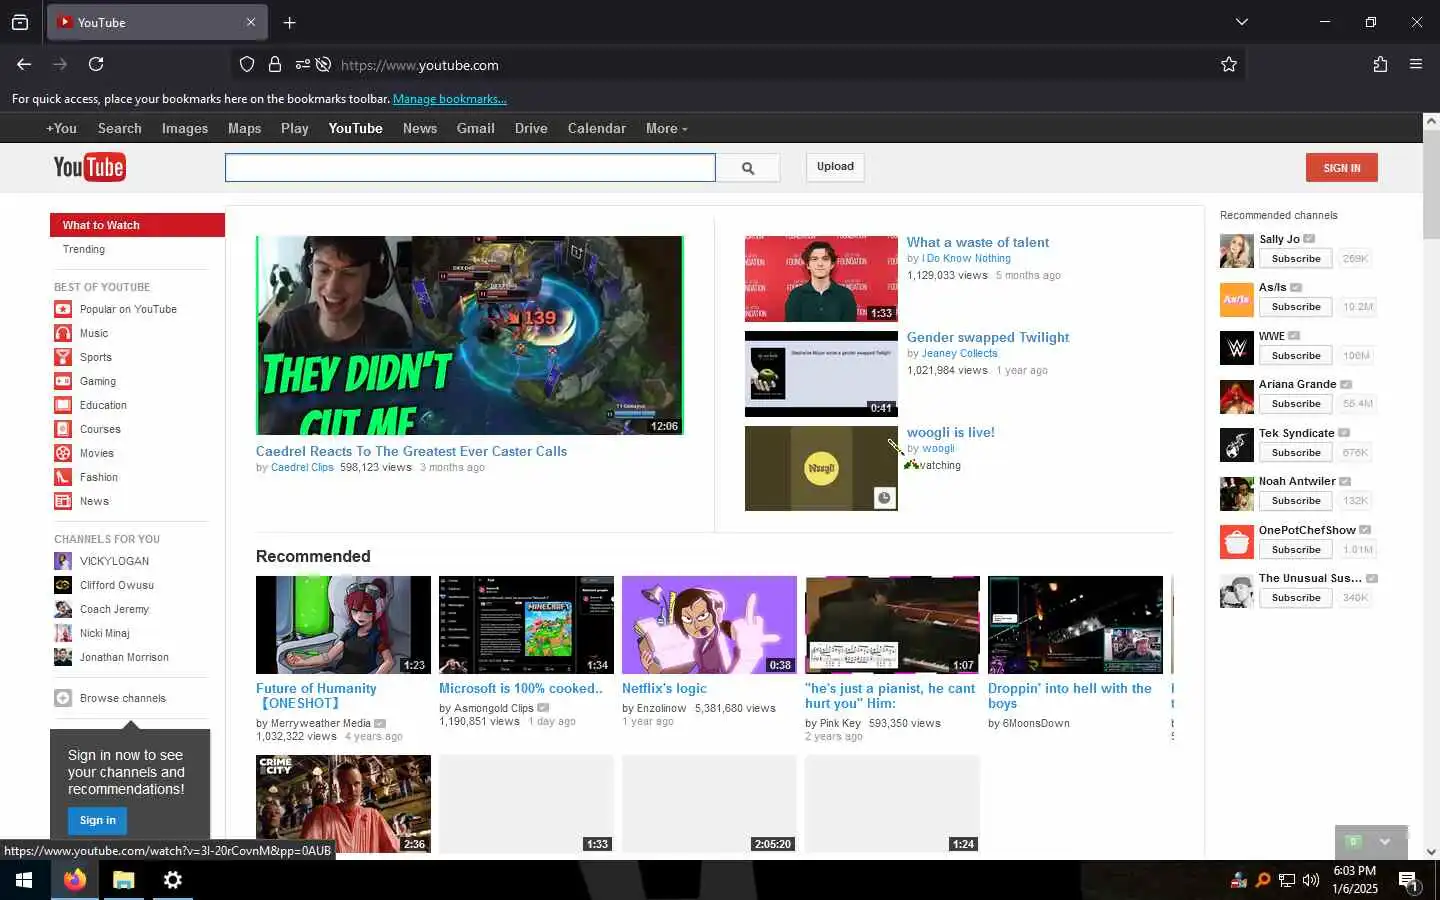Click the site security lock icon
The width and height of the screenshot is (1440, 900).
tap(275, 64)
